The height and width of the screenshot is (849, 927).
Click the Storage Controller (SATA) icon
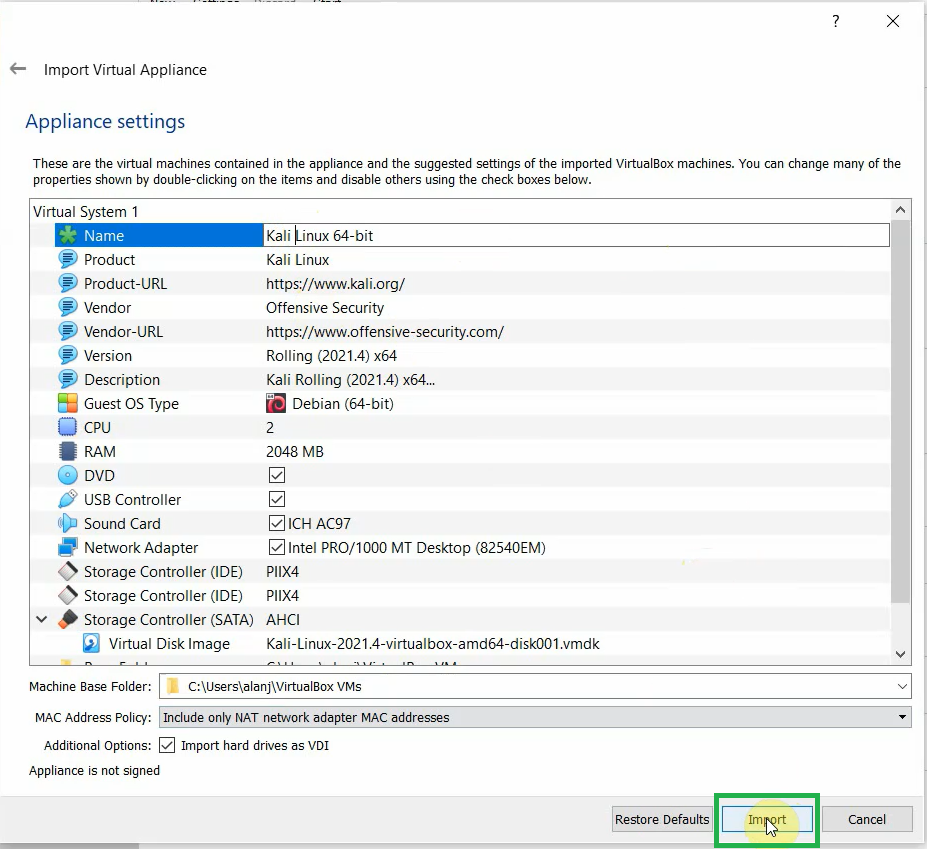point(68,619)
